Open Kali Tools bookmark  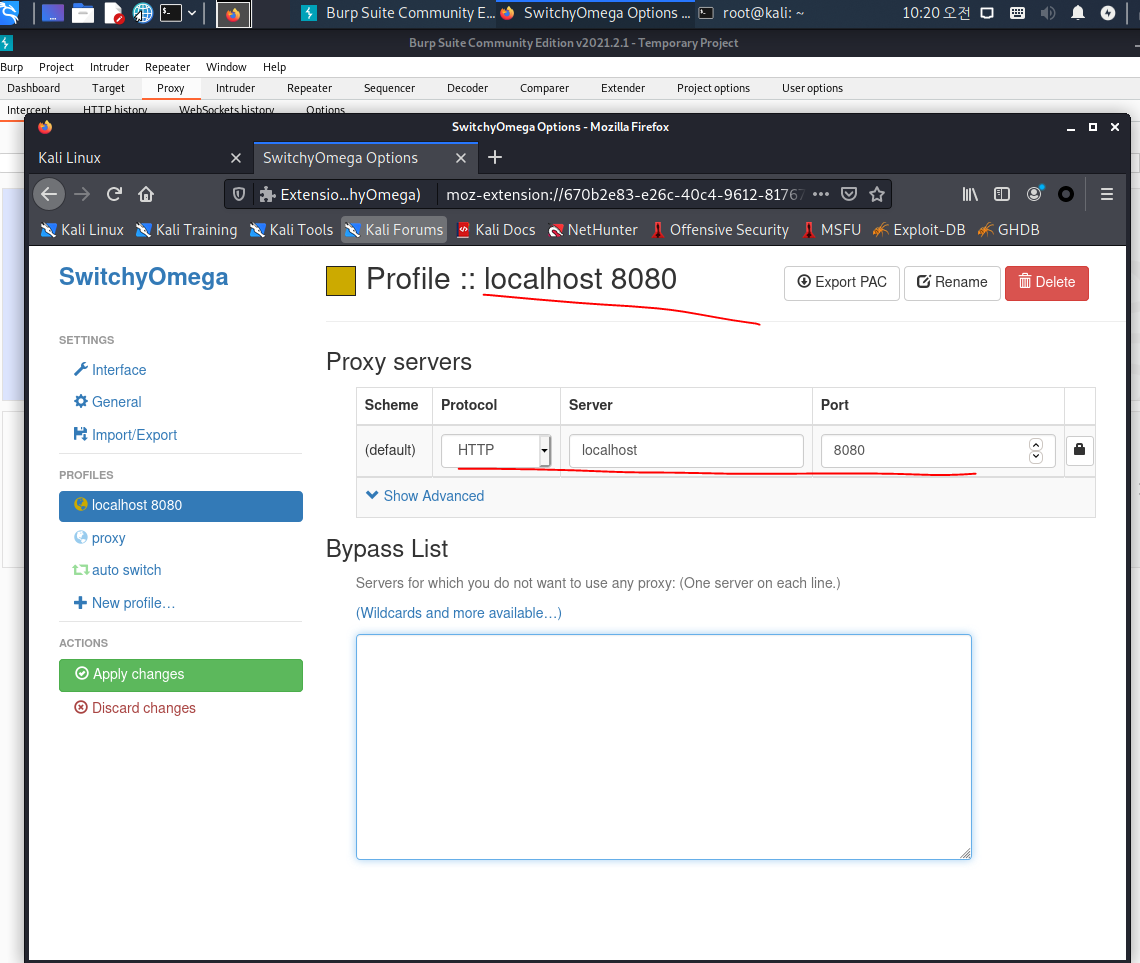click(291, 230)
